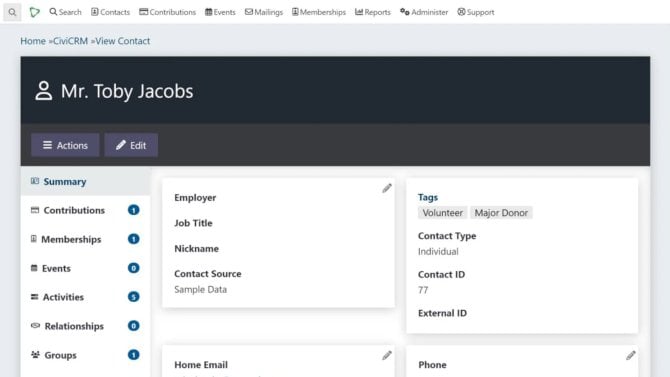Click the External ID label
The image size is (670, 377).
click(x=442, y=313)
